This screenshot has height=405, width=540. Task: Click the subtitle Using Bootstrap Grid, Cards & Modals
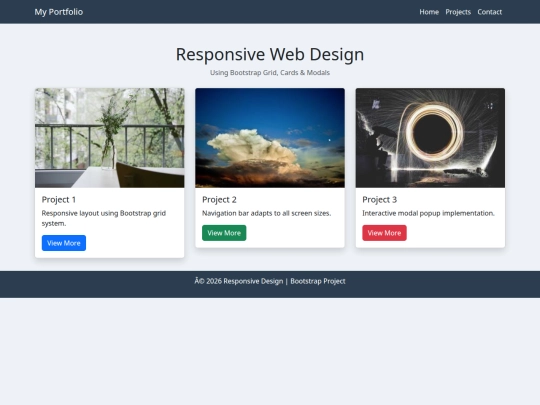pos(270,73)
